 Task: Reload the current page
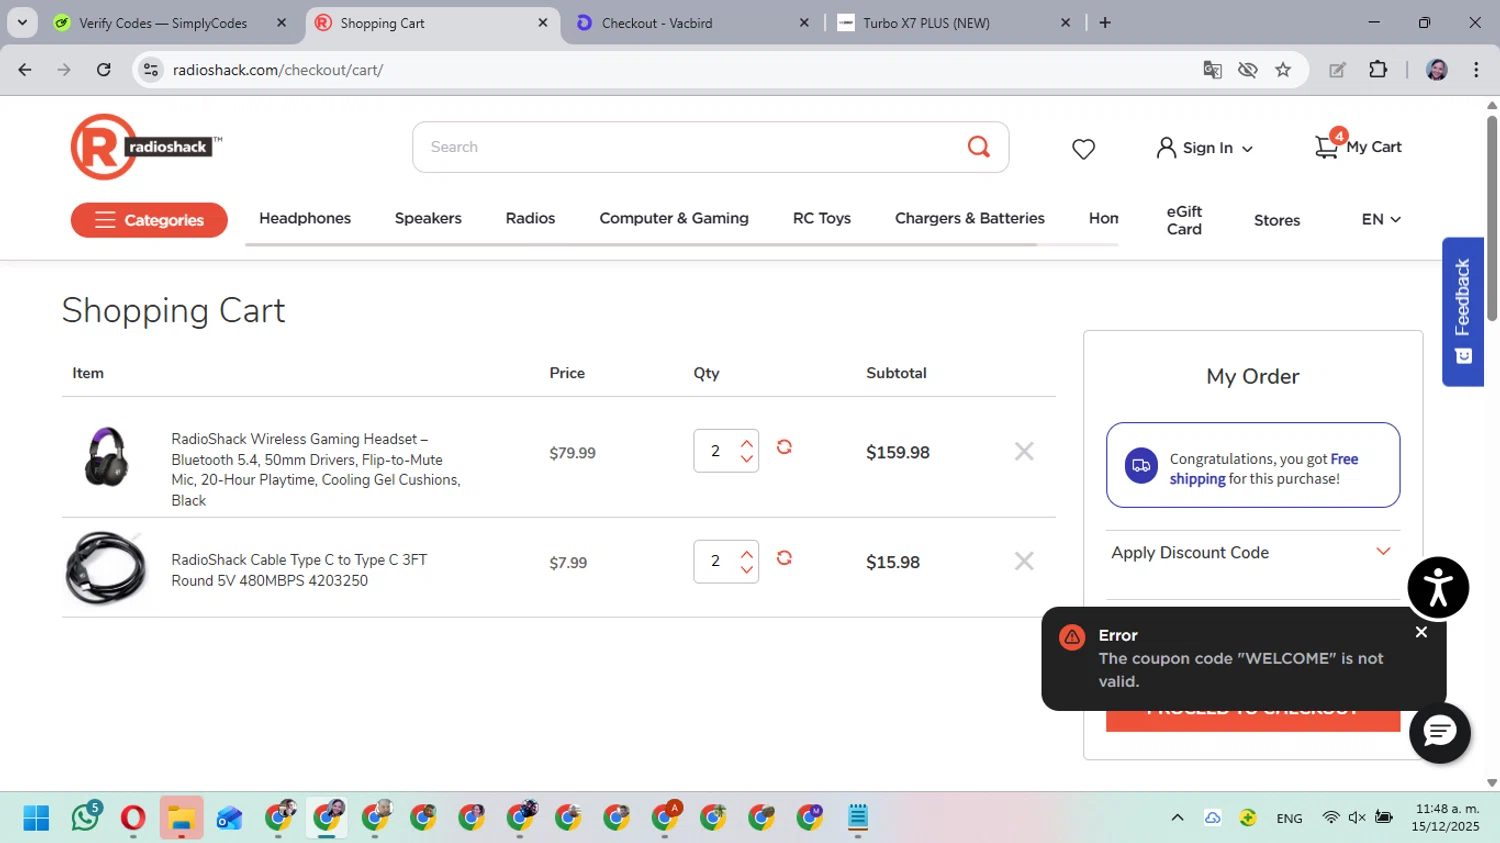coord(103,69)
